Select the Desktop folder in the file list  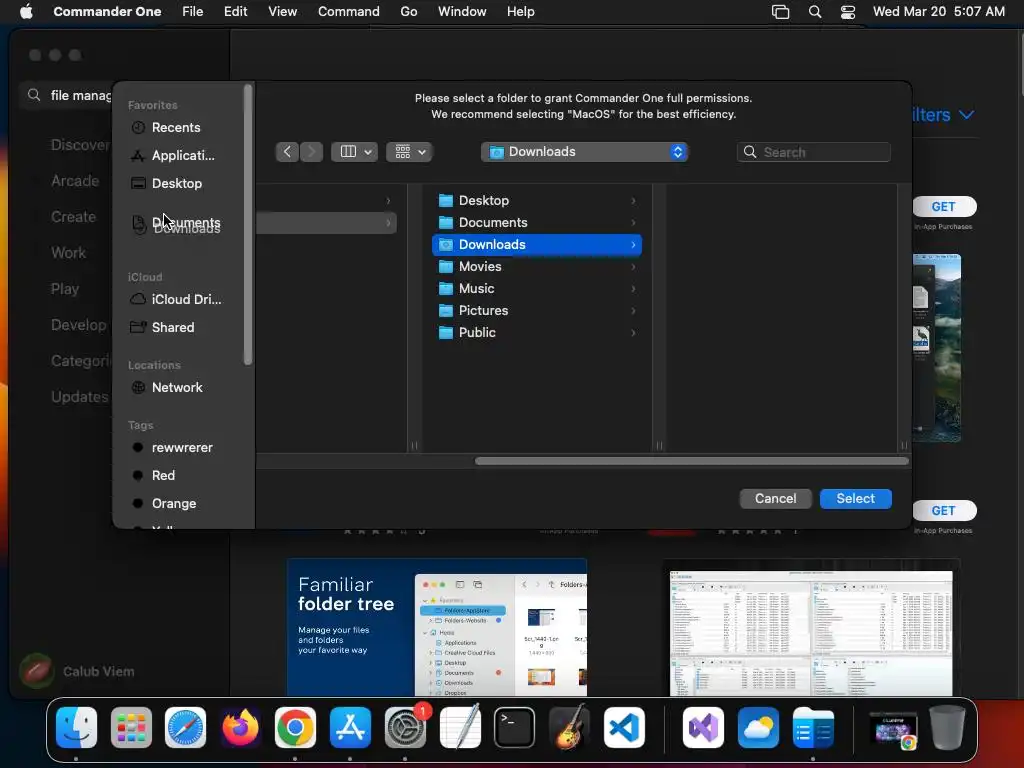click(x=537, y=200)
